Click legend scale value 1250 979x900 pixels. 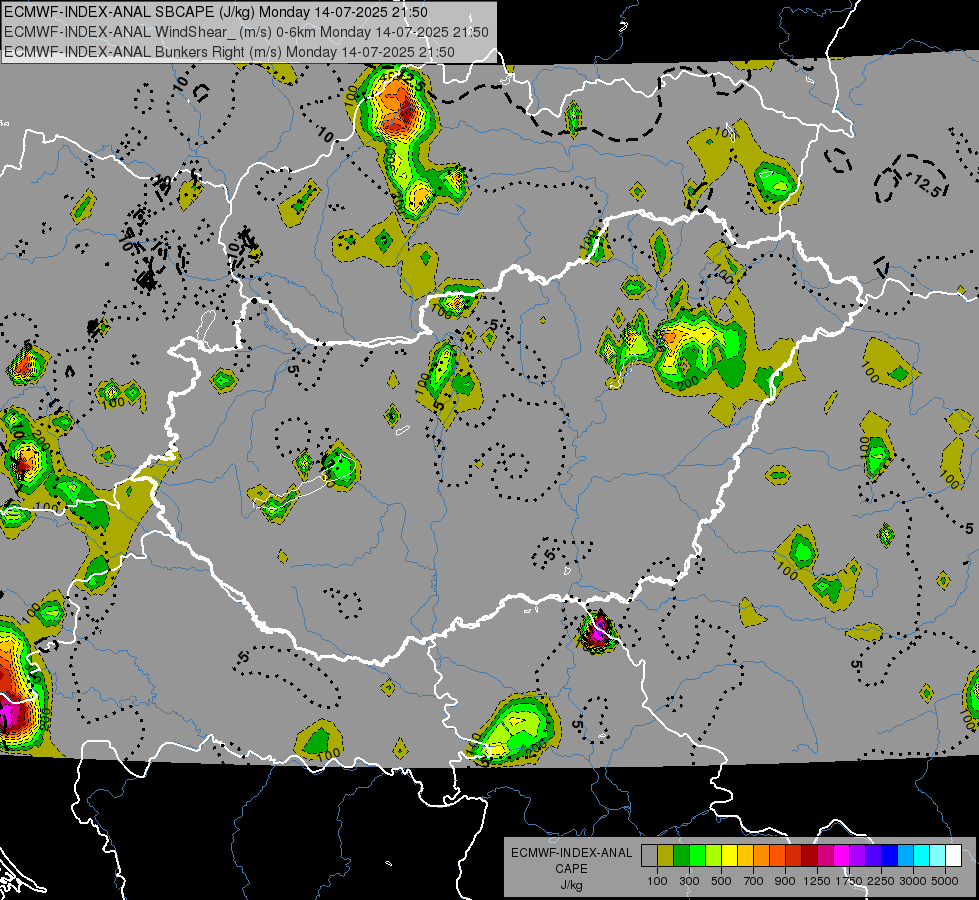(x=817, y=881)
